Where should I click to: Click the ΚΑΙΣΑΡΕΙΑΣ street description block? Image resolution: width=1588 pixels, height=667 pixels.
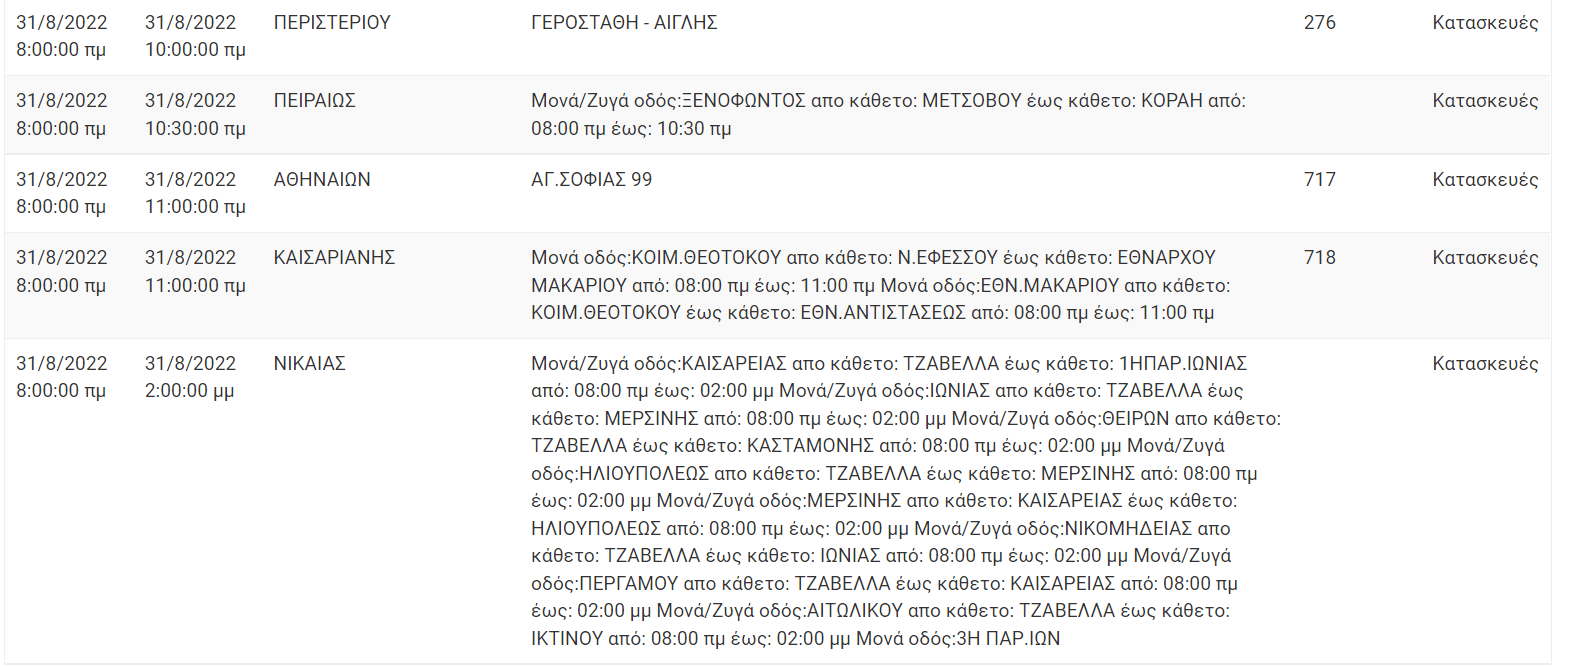coord(905,501)
